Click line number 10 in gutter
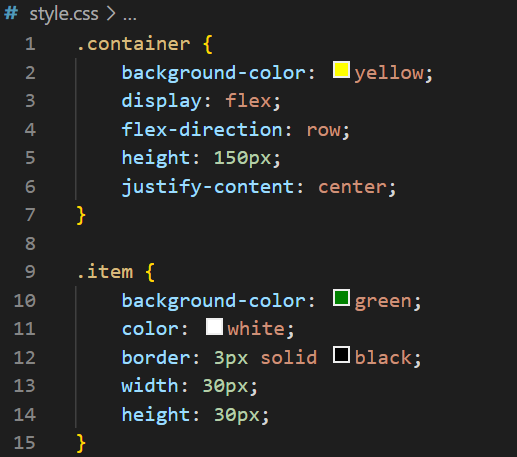Image resolution: width=517 pixels, height=457 pixels. 25,300
